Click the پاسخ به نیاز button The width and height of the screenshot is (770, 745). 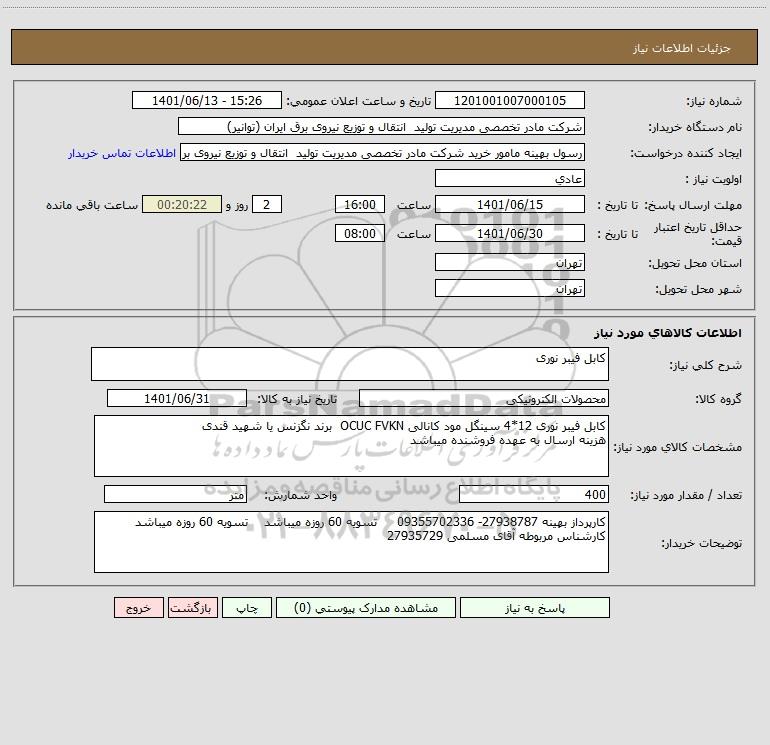point(534,607)
